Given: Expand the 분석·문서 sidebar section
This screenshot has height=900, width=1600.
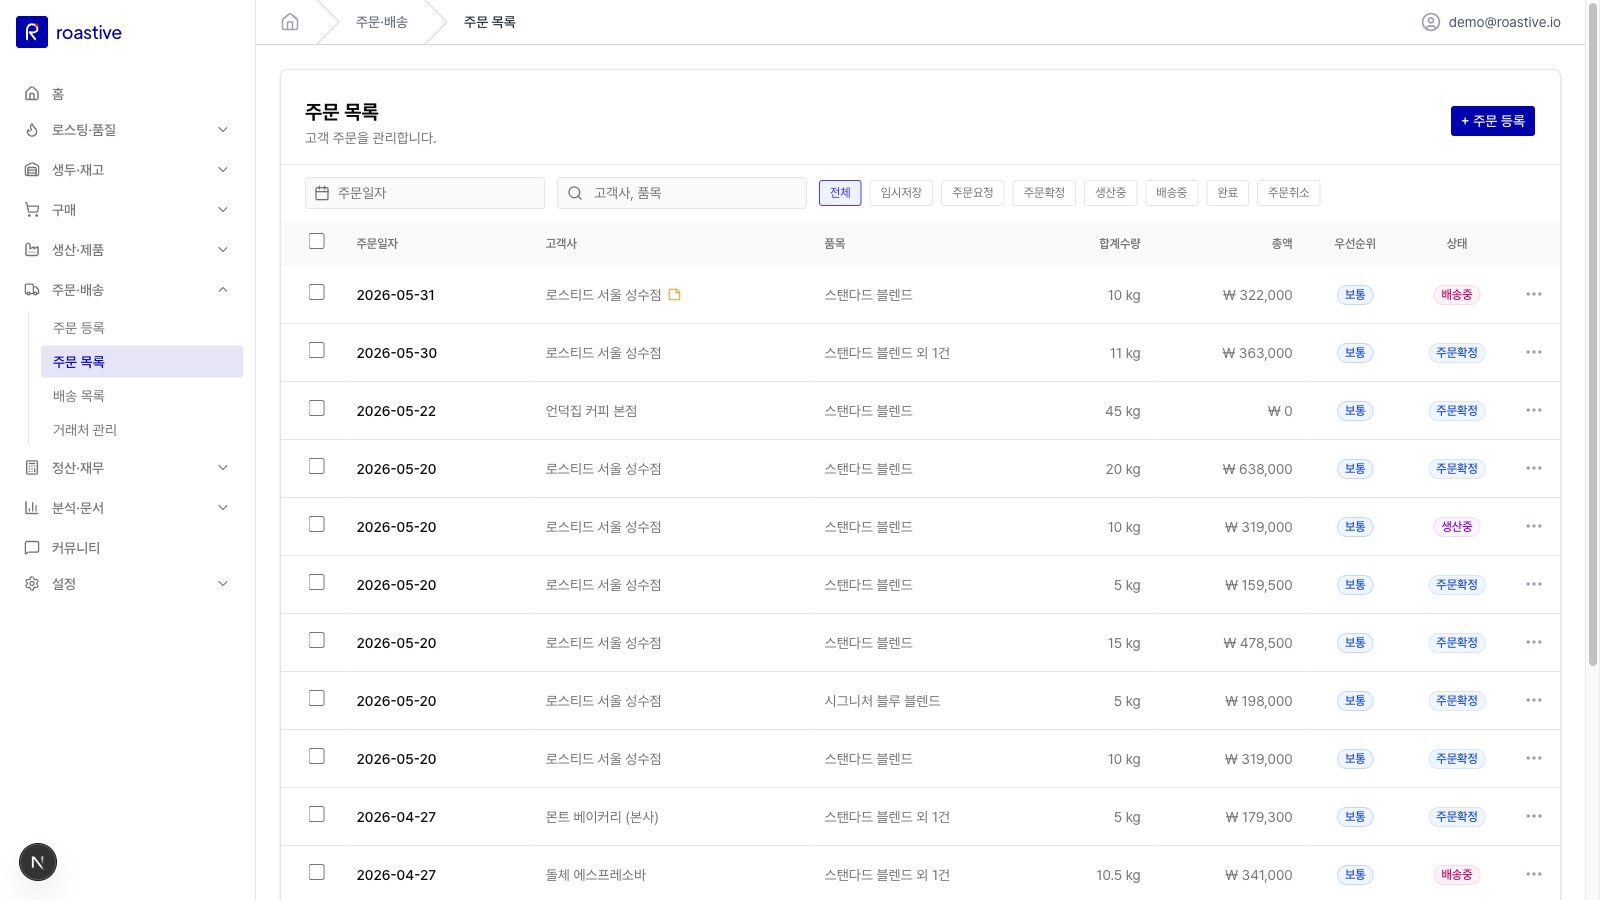Looking at the screenshot, I should pos(128,508).
